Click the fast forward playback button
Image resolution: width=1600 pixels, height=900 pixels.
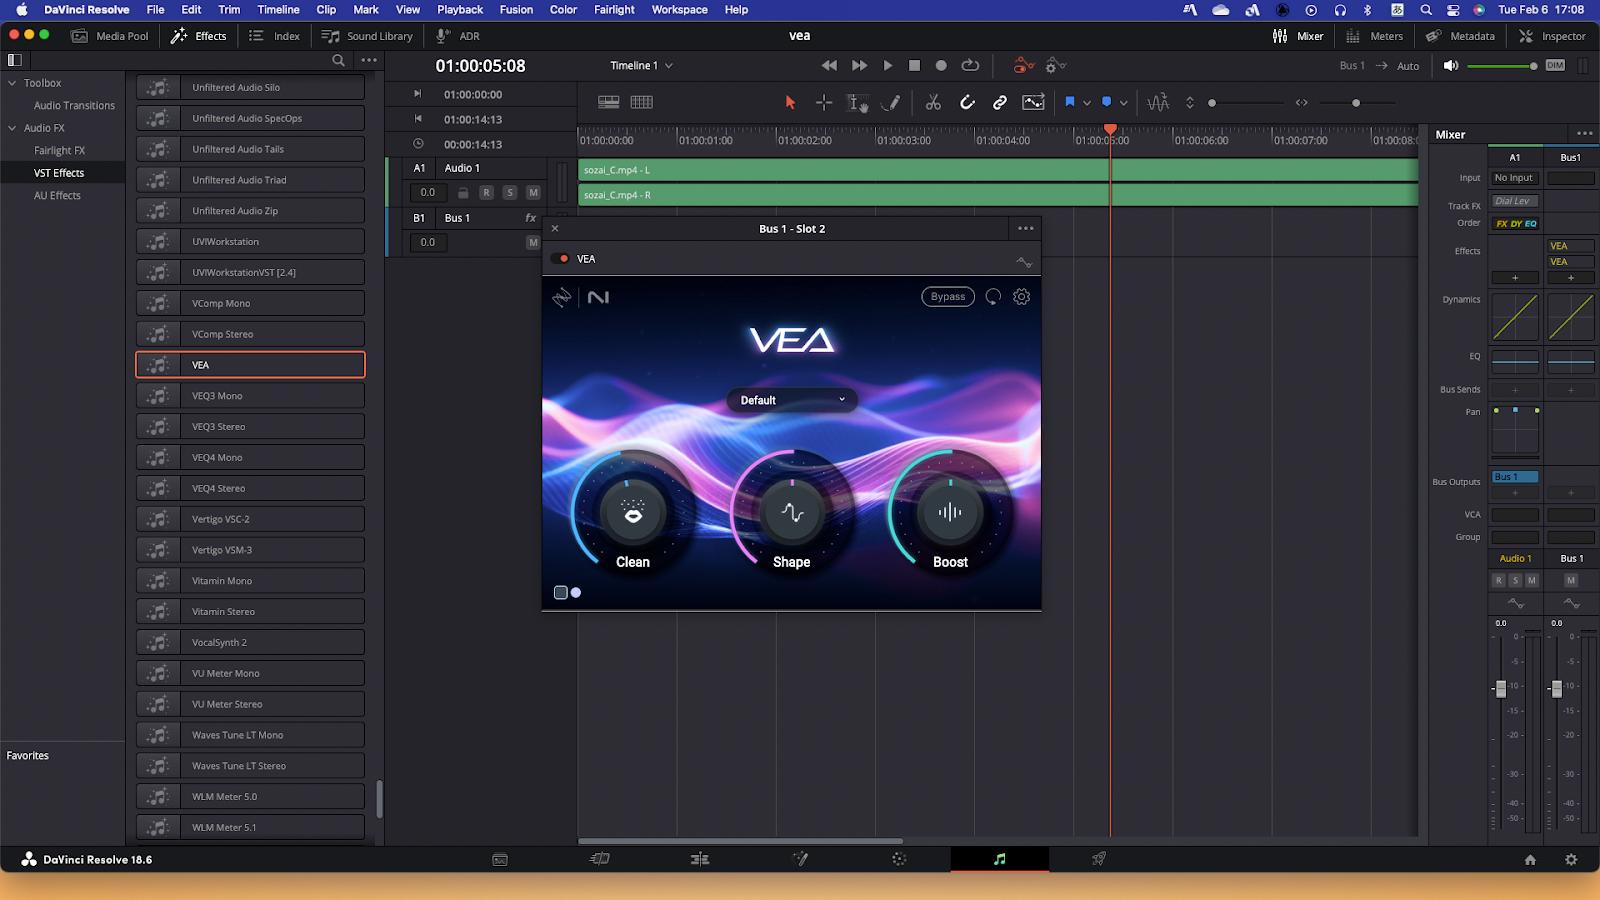coord(859,65)
